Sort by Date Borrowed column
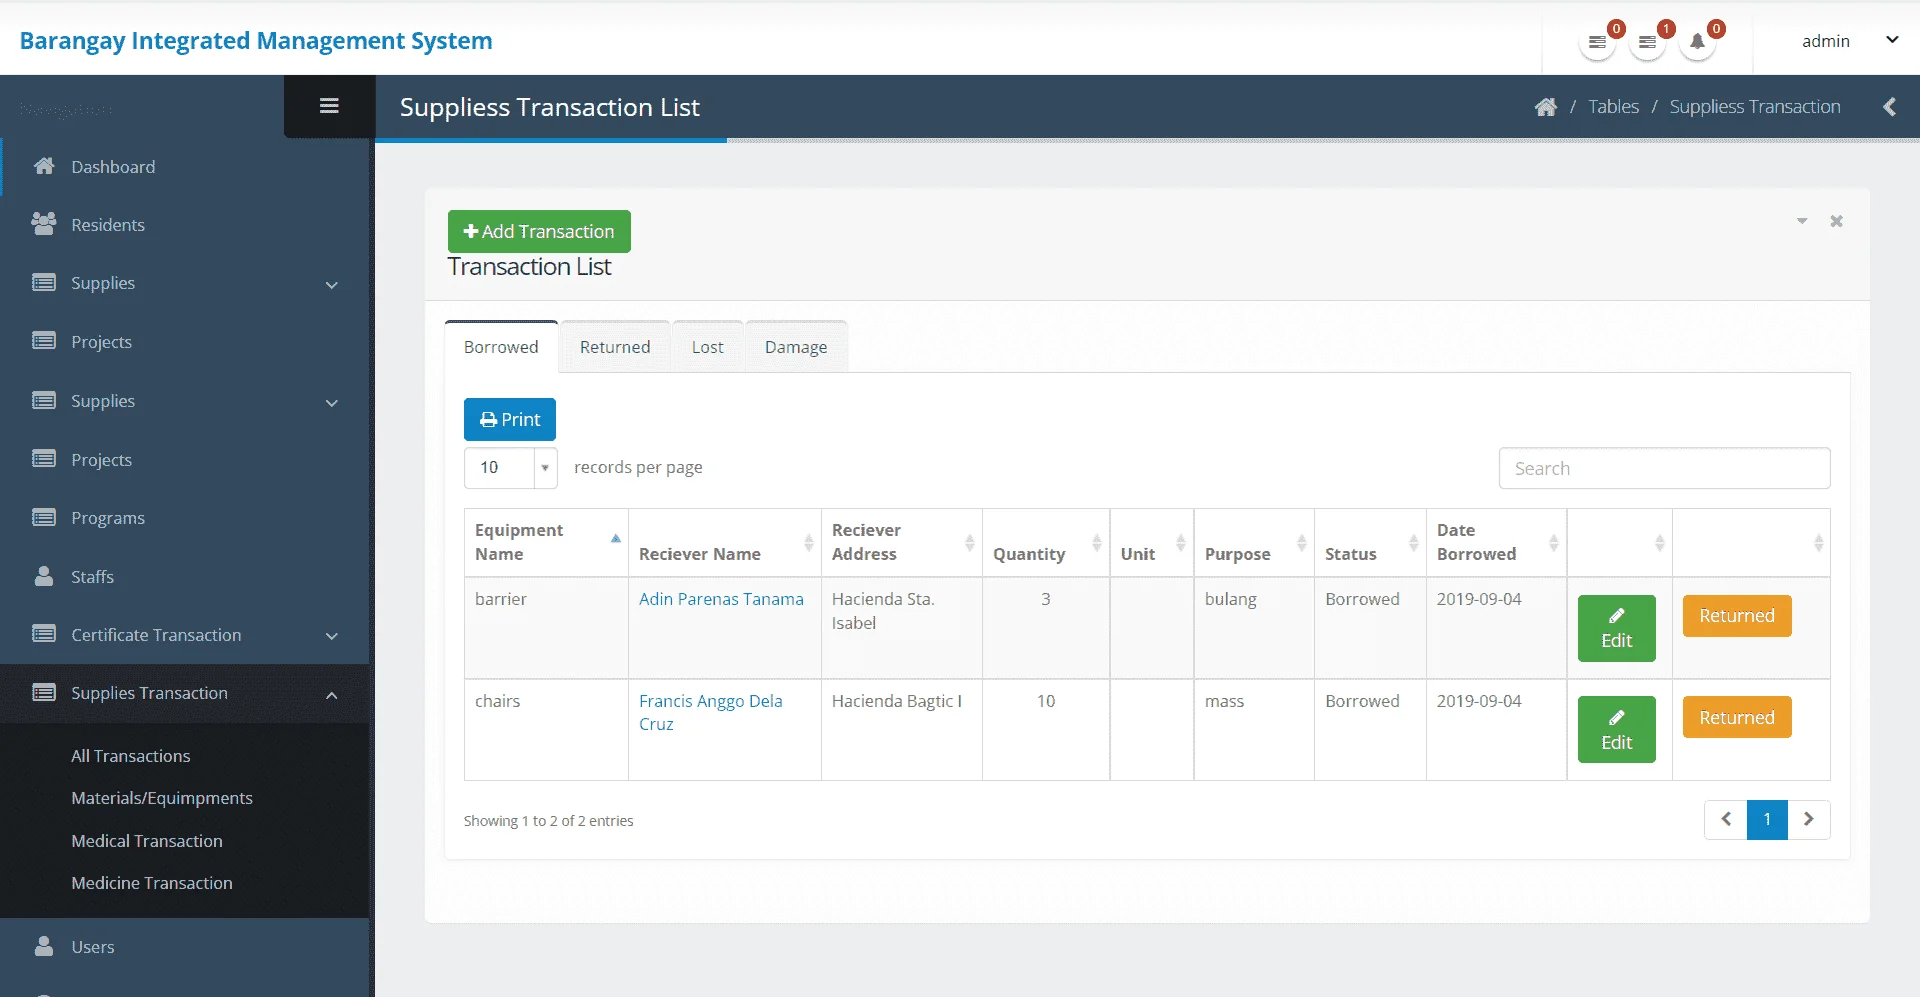This screenshot has width=1920, height=997. pyautogui.click(x=1553, y=543)
